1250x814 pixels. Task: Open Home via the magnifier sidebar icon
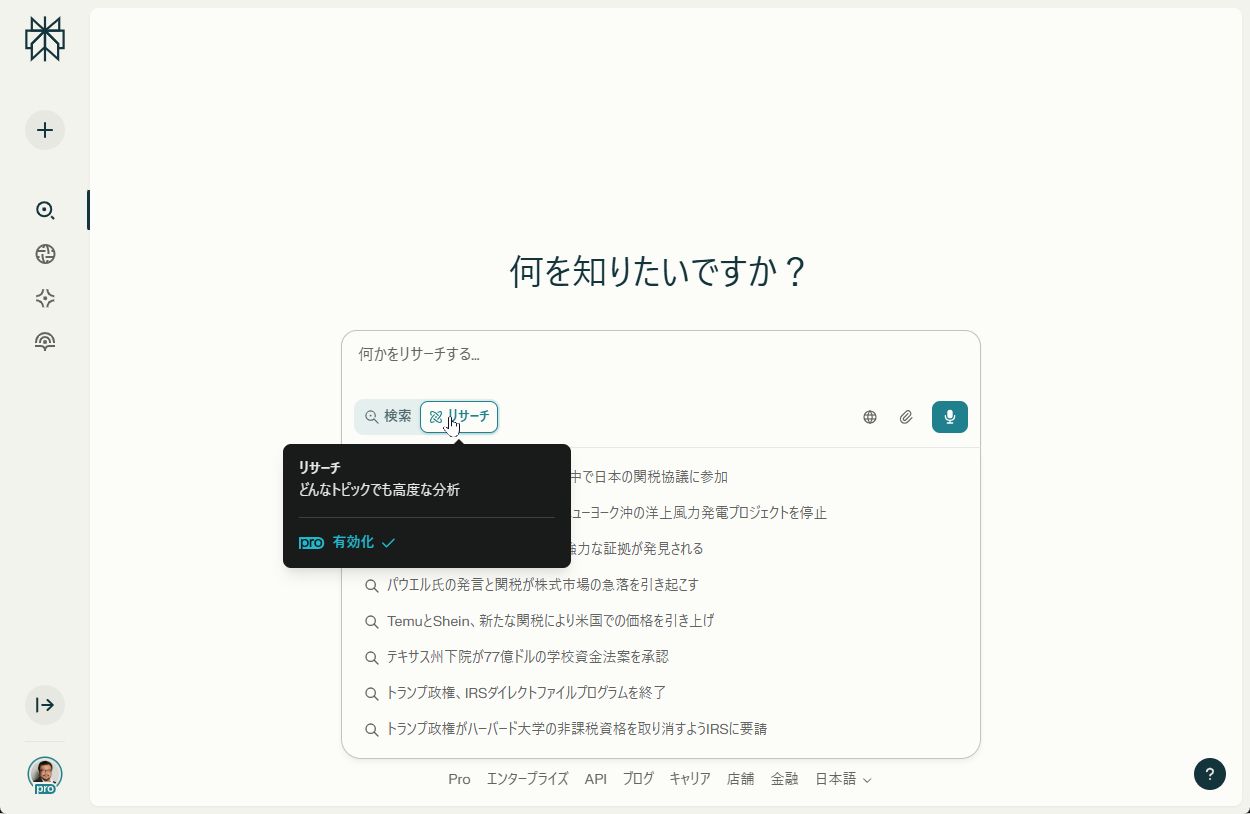click(x=45, y=211)
